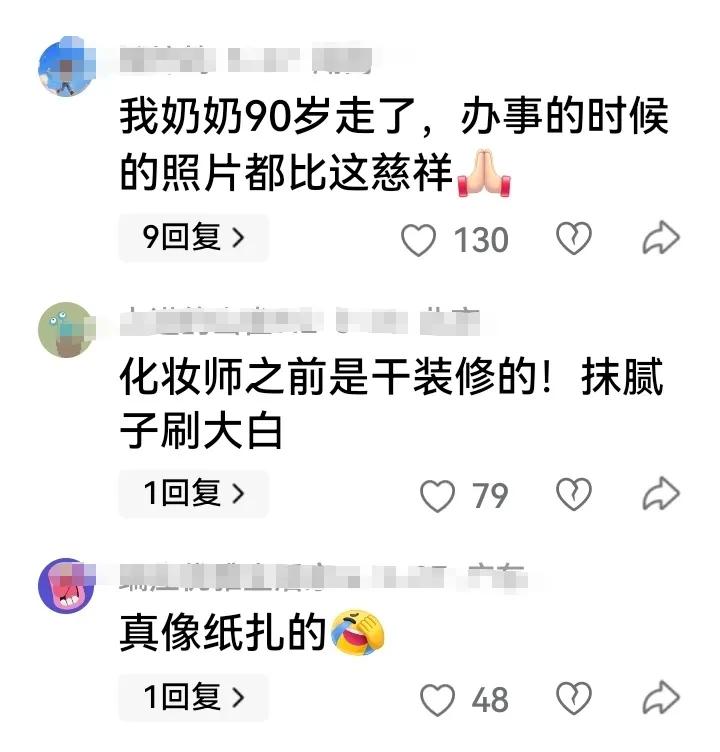Expand 1回复 under the makeup artist comment

tap(193, 494)
